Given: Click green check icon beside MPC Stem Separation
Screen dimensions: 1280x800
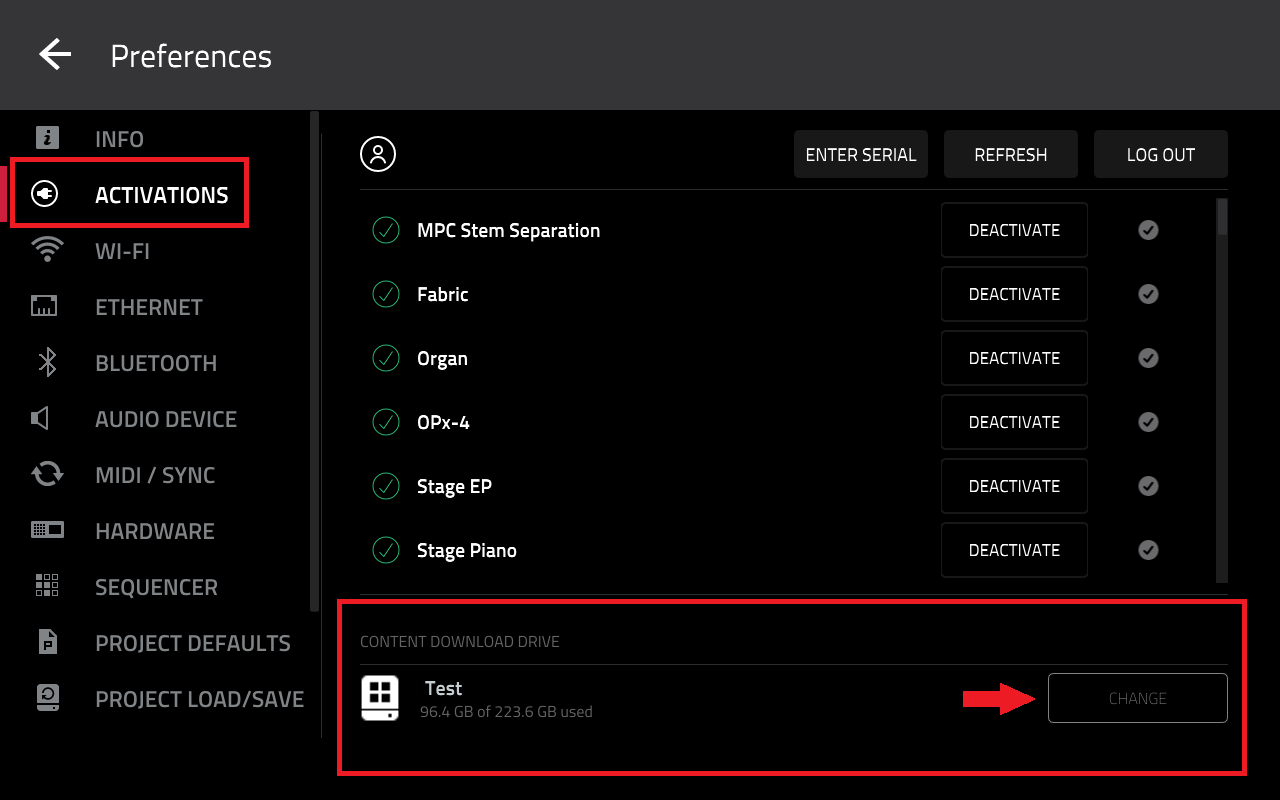Looking at the screenshot, I should [386, 230].
